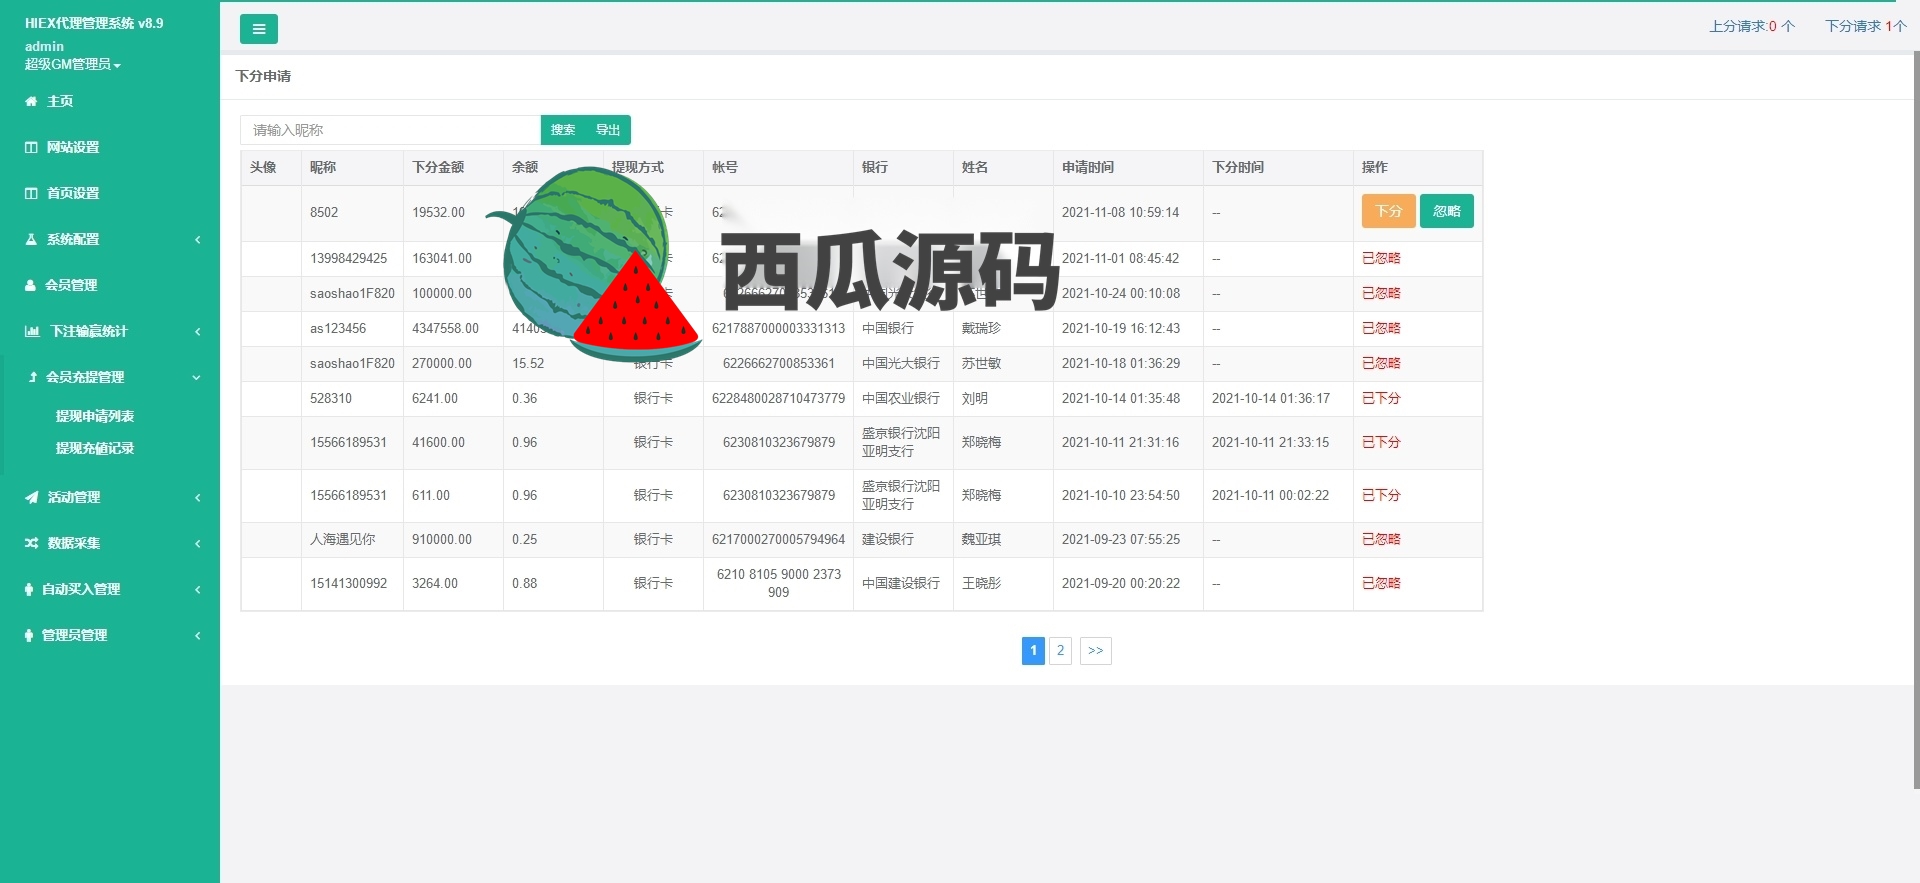This screenshot has height=883, width=1920.
Task: Click time 2021-10-11 21:33:15 cell
Action: (x=1270, y=442)
